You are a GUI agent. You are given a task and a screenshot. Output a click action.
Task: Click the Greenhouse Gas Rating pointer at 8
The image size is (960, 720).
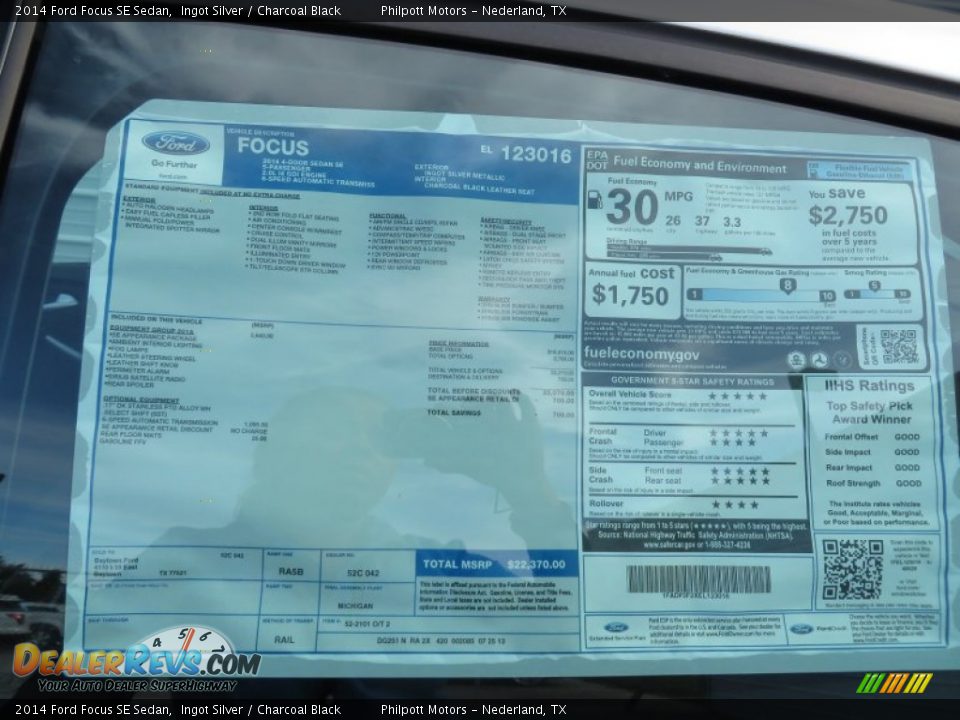(786, 283)
